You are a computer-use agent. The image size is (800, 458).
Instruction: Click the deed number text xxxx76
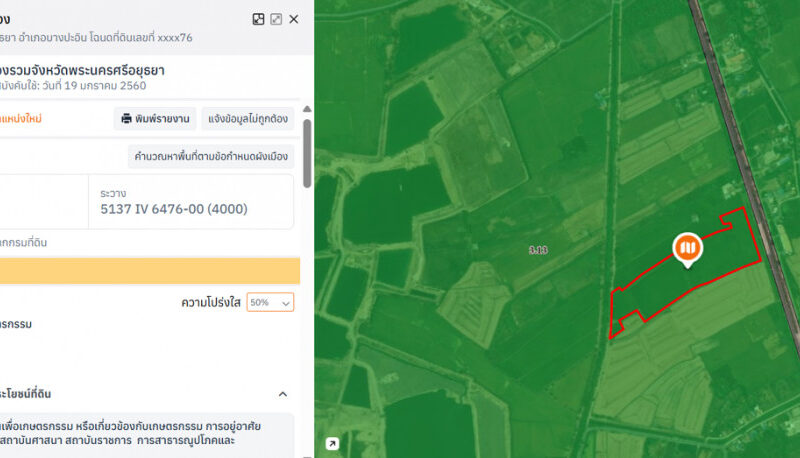pyautogui.click(x=175, y=38)
